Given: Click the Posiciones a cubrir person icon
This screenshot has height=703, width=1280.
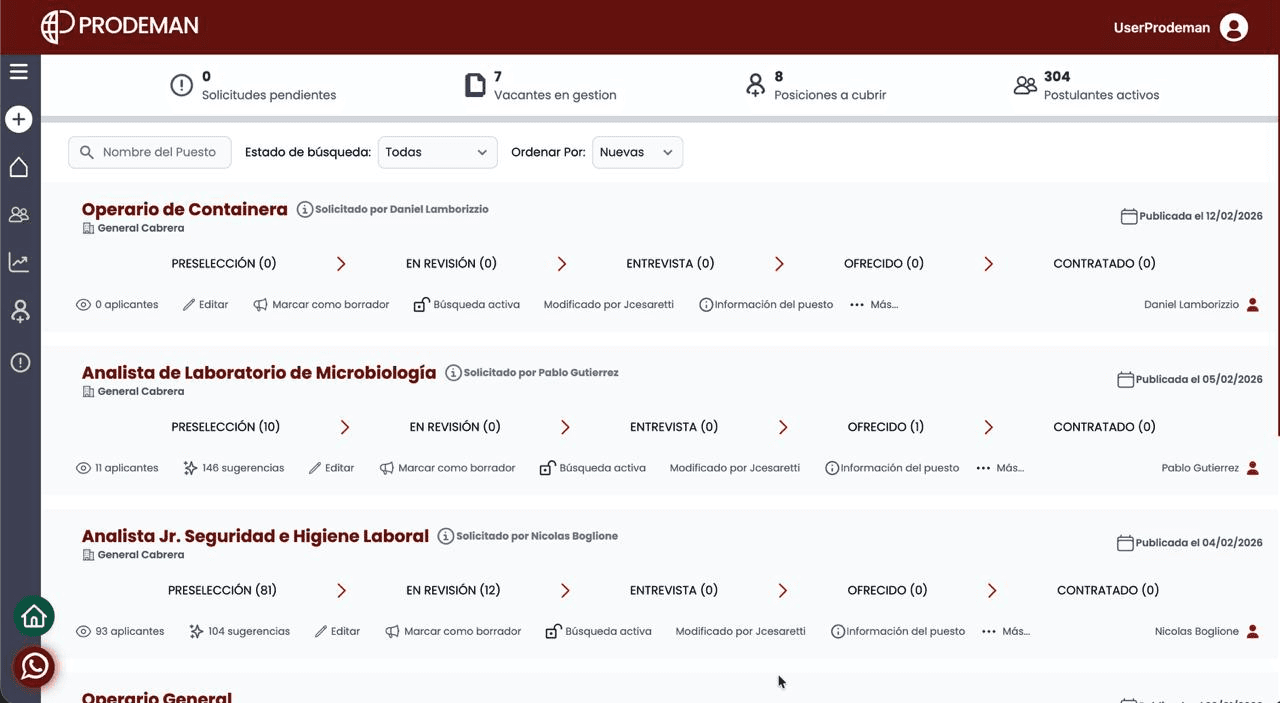Looking at the screenshot, I should coord(756,85).
